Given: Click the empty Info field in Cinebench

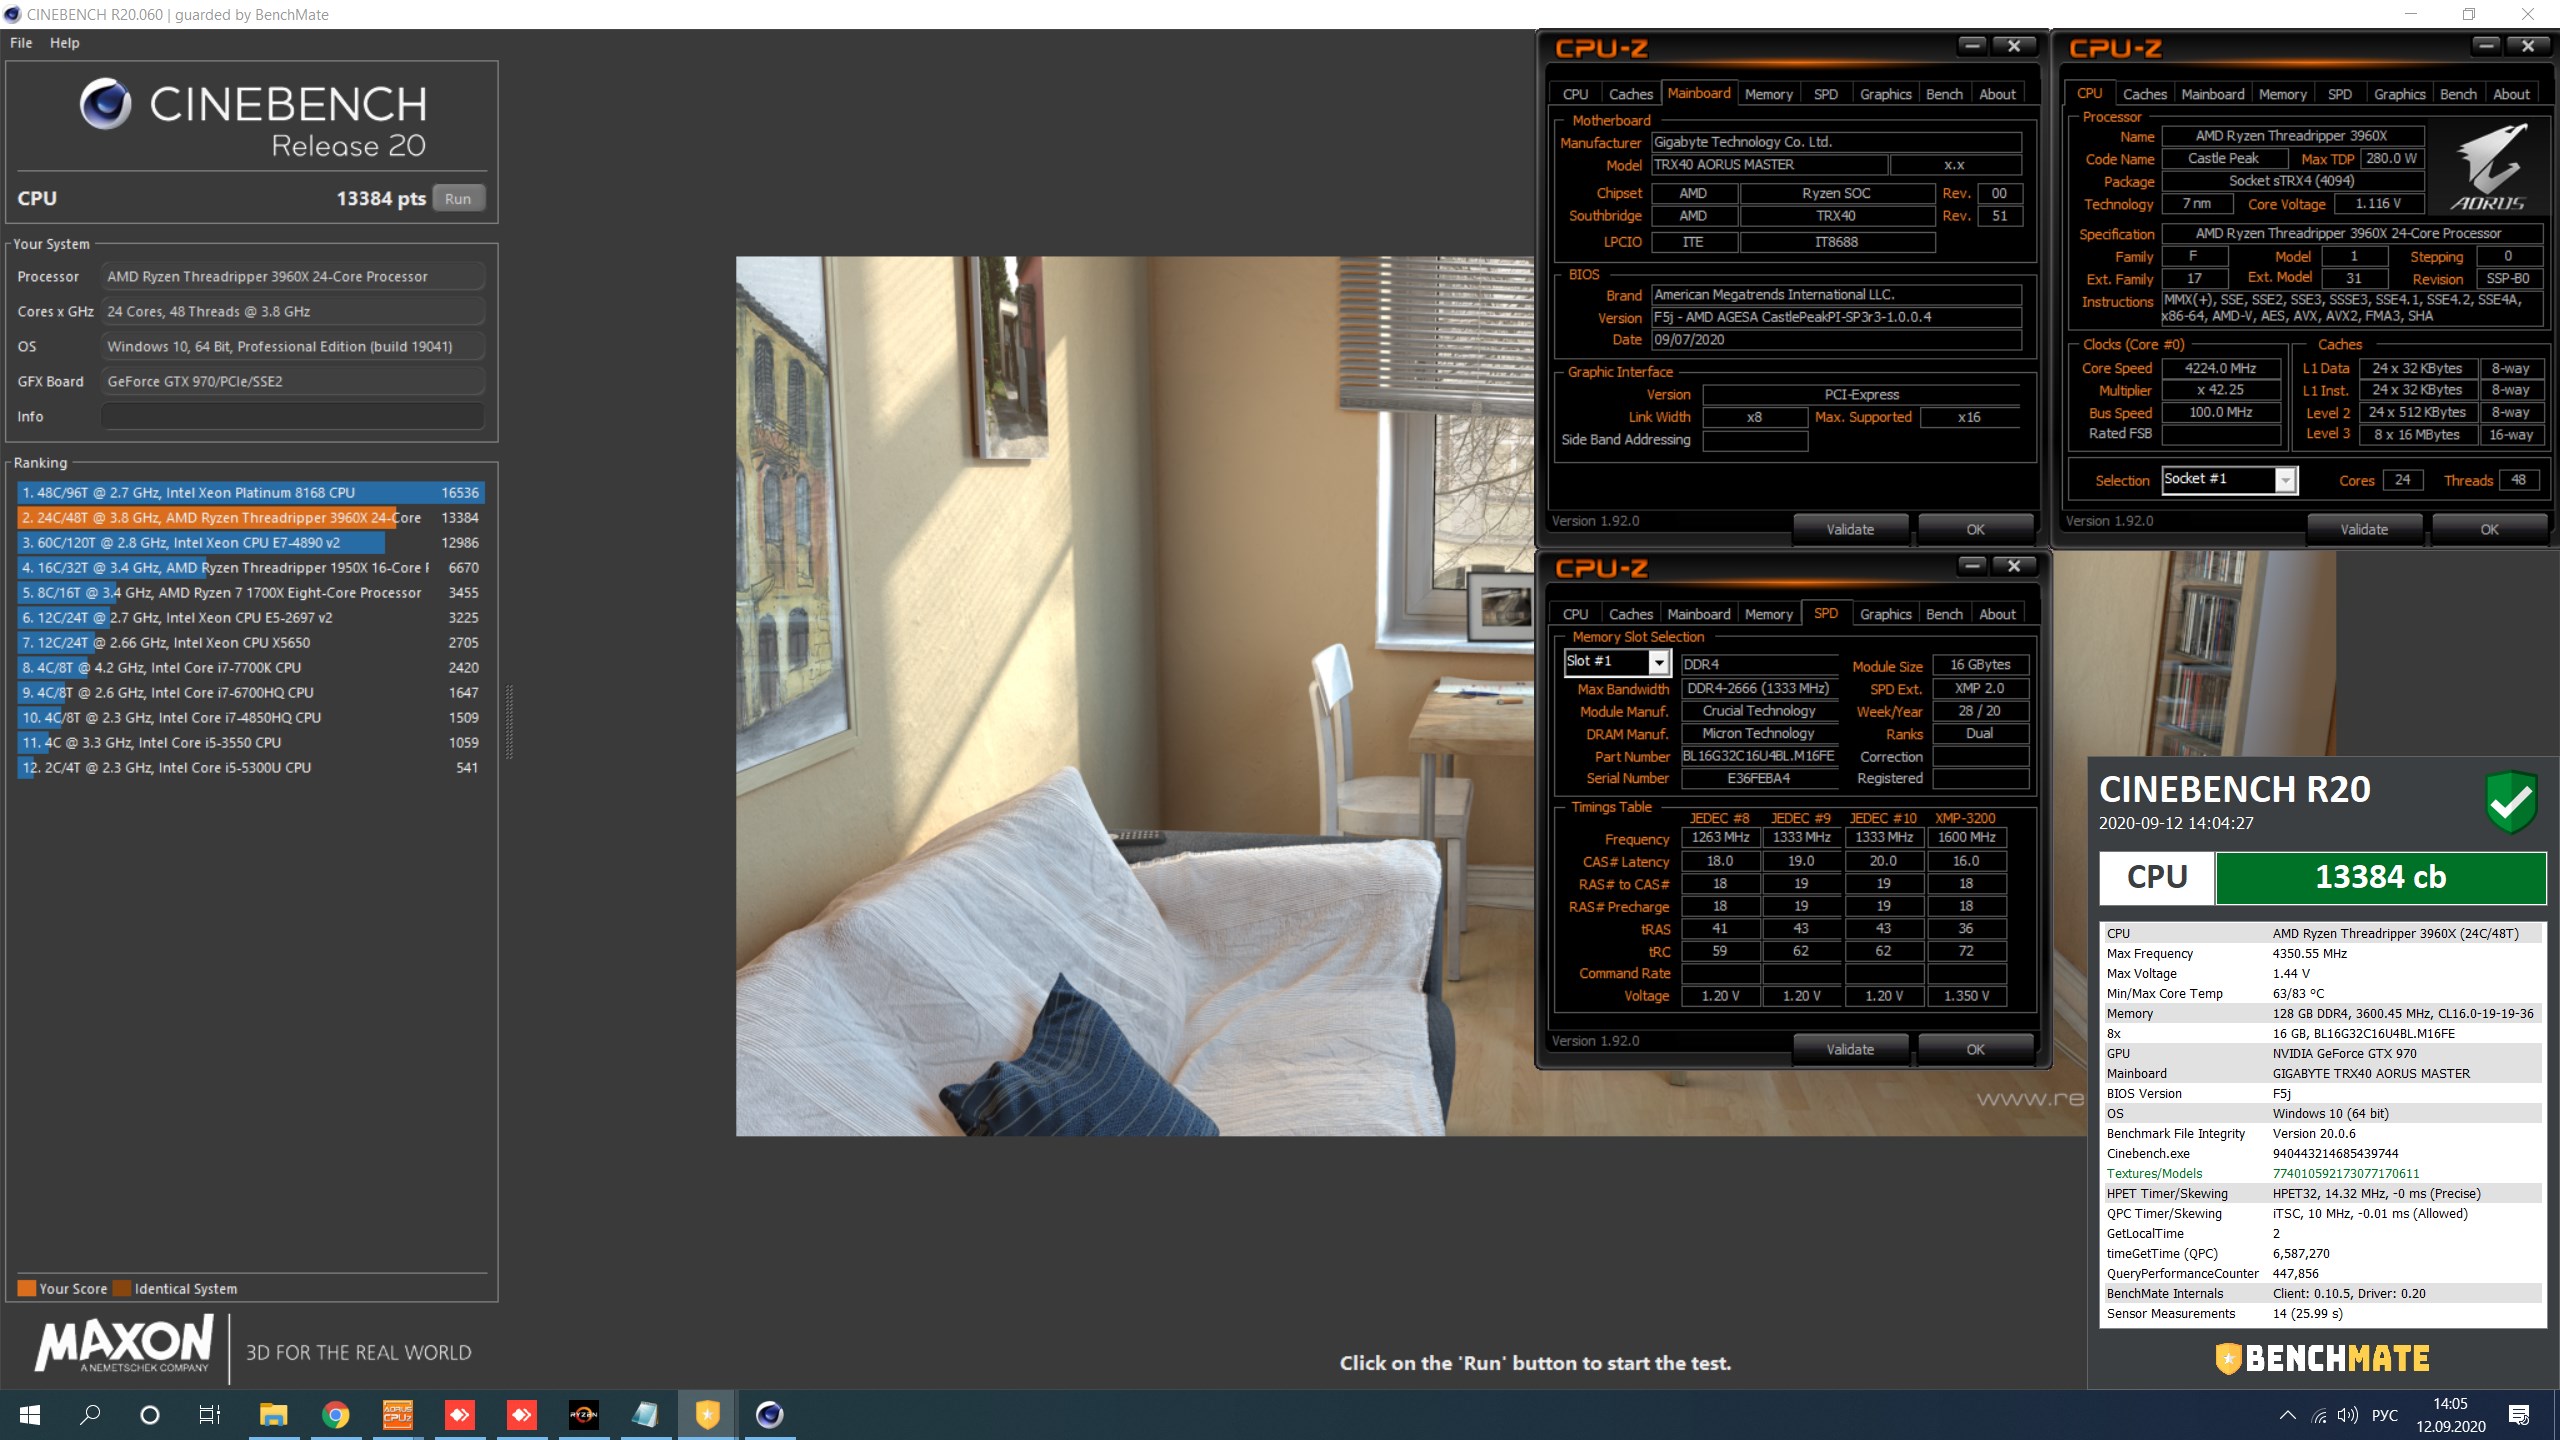Looking at the screenshot, I should point(292,417).
